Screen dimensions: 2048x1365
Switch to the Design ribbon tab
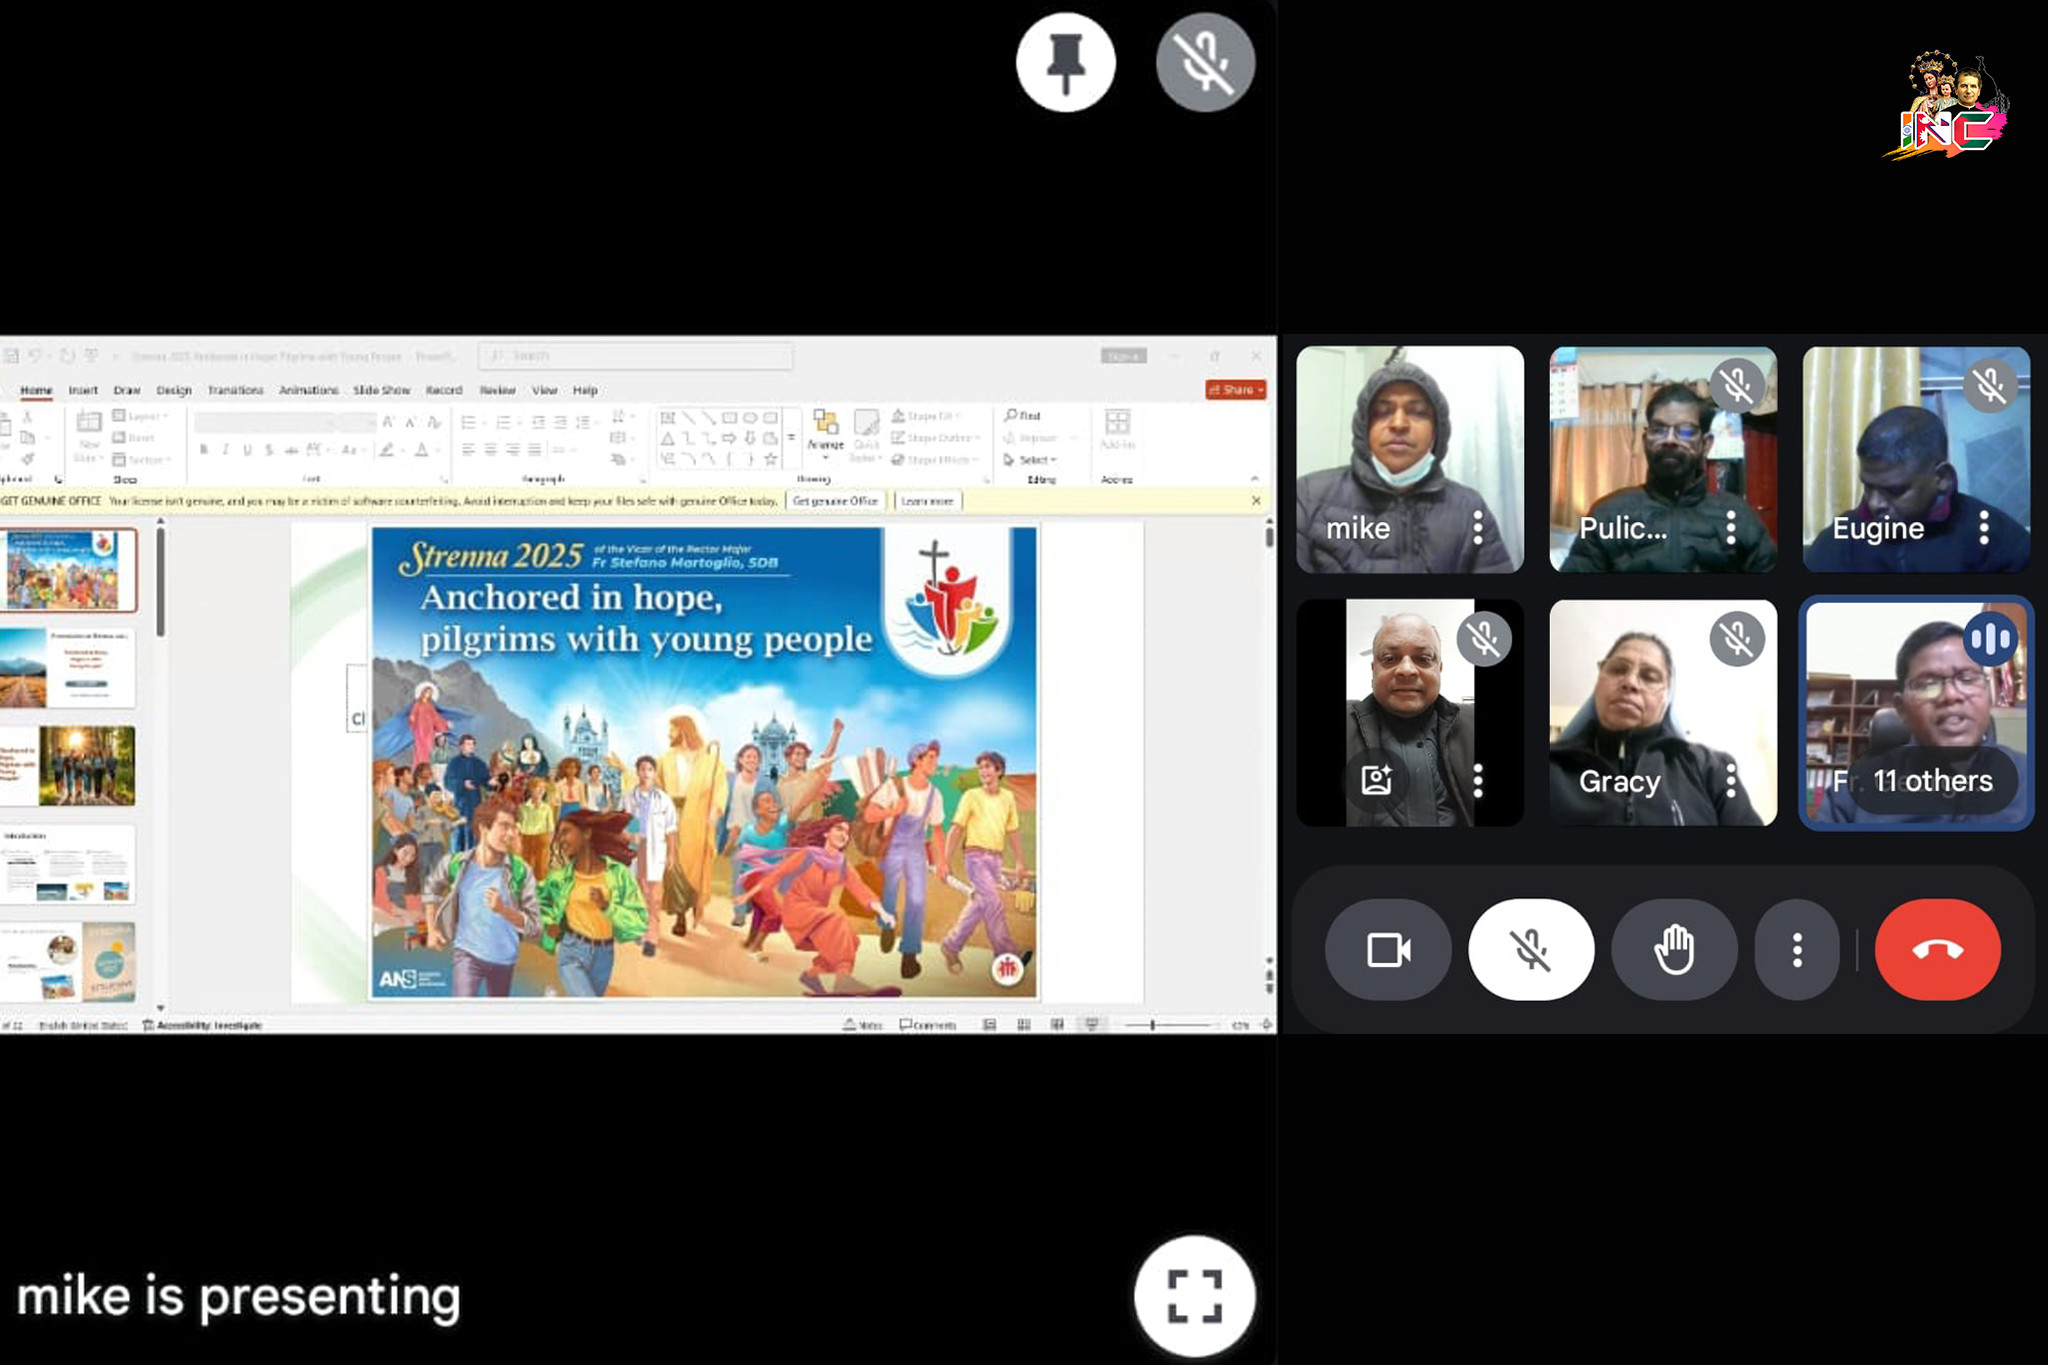174,390
